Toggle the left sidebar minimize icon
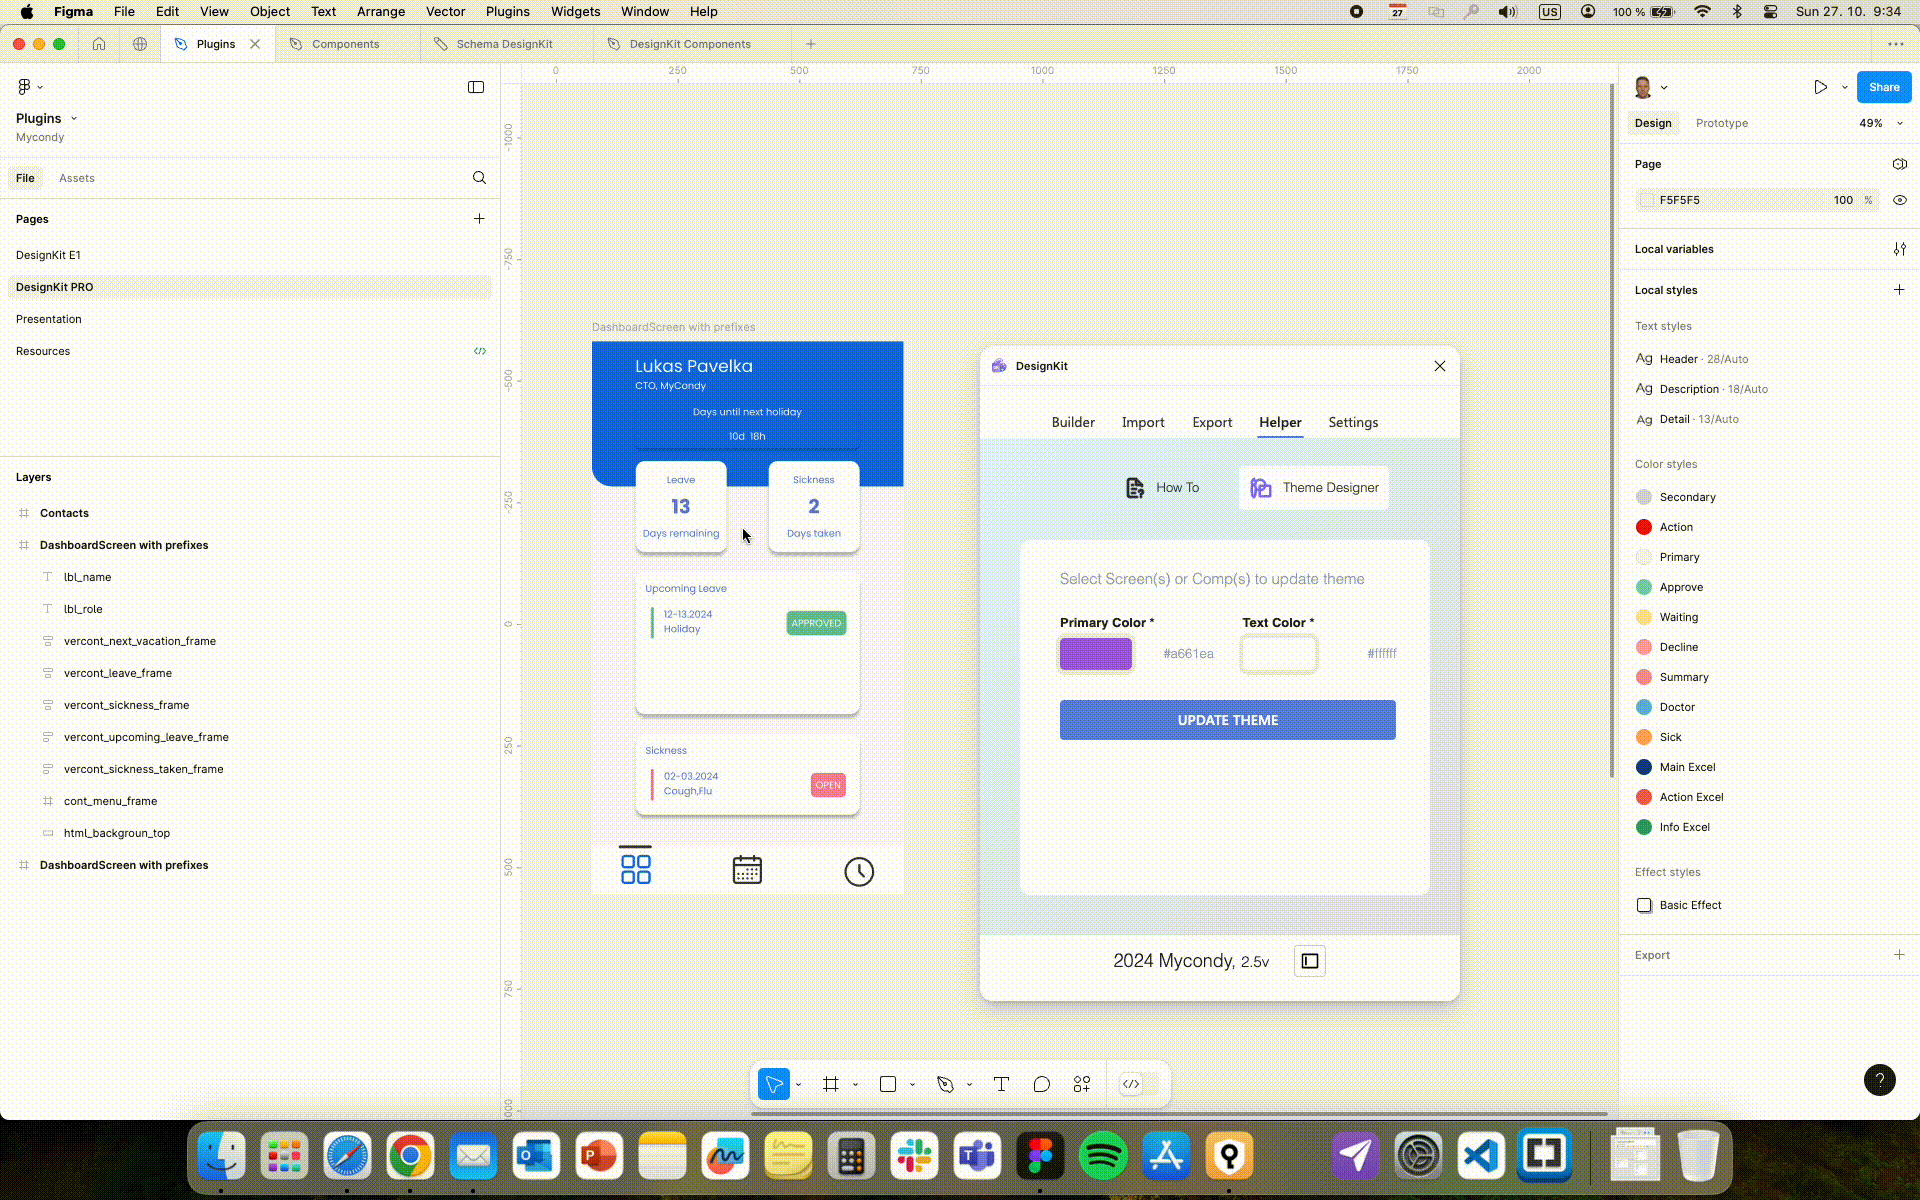1920x1200 pixels. (x=476, y=87)
